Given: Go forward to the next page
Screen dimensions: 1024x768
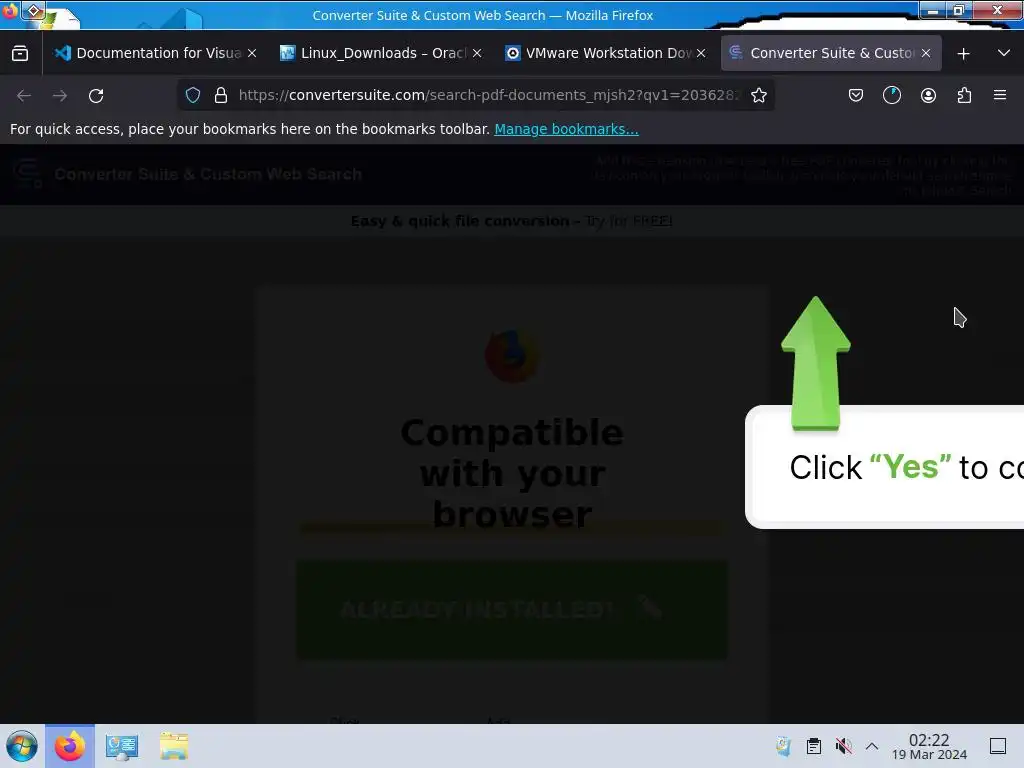Looking at the screenshot, I should pyautogui.click(x=60, y=95).
